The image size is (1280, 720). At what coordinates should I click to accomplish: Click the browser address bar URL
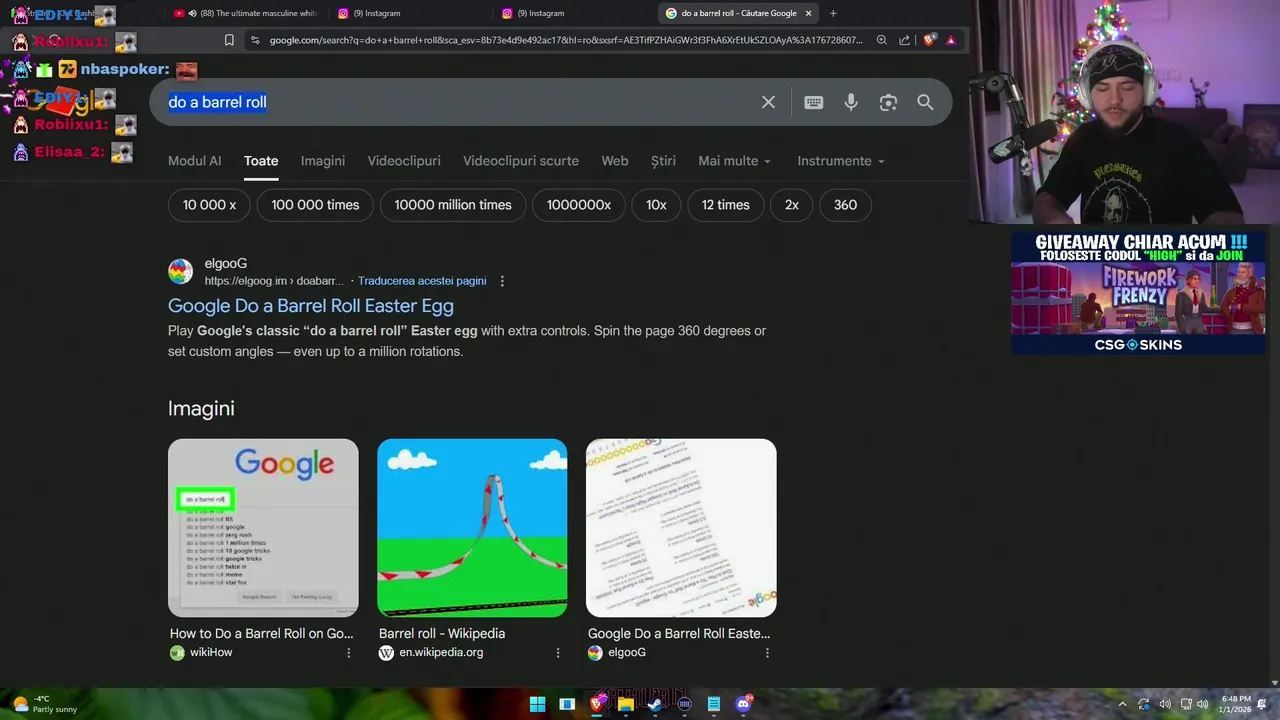click(x=565, y=40)
